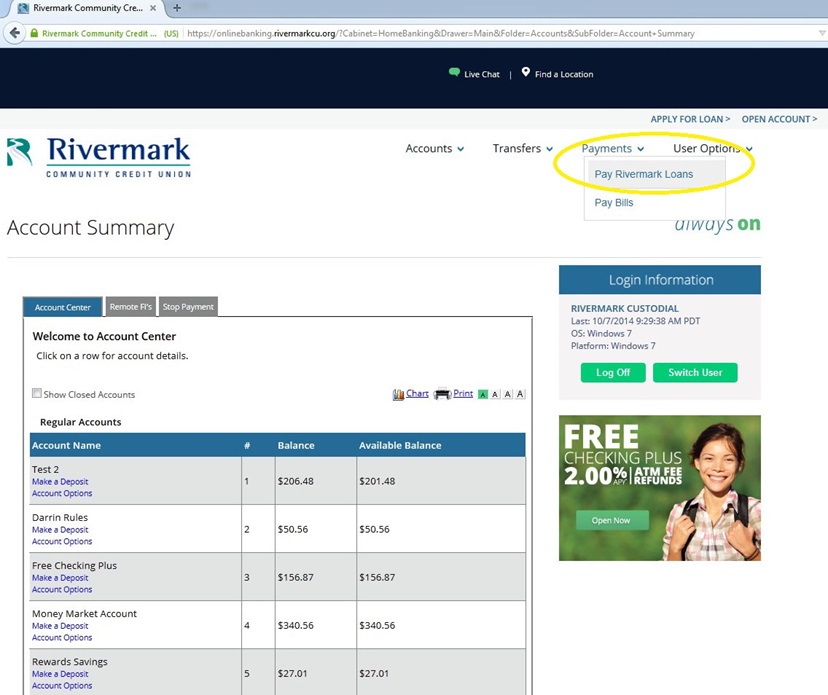Switch to the Account Center tab
828x695 pixels.
tap(62, 307)
